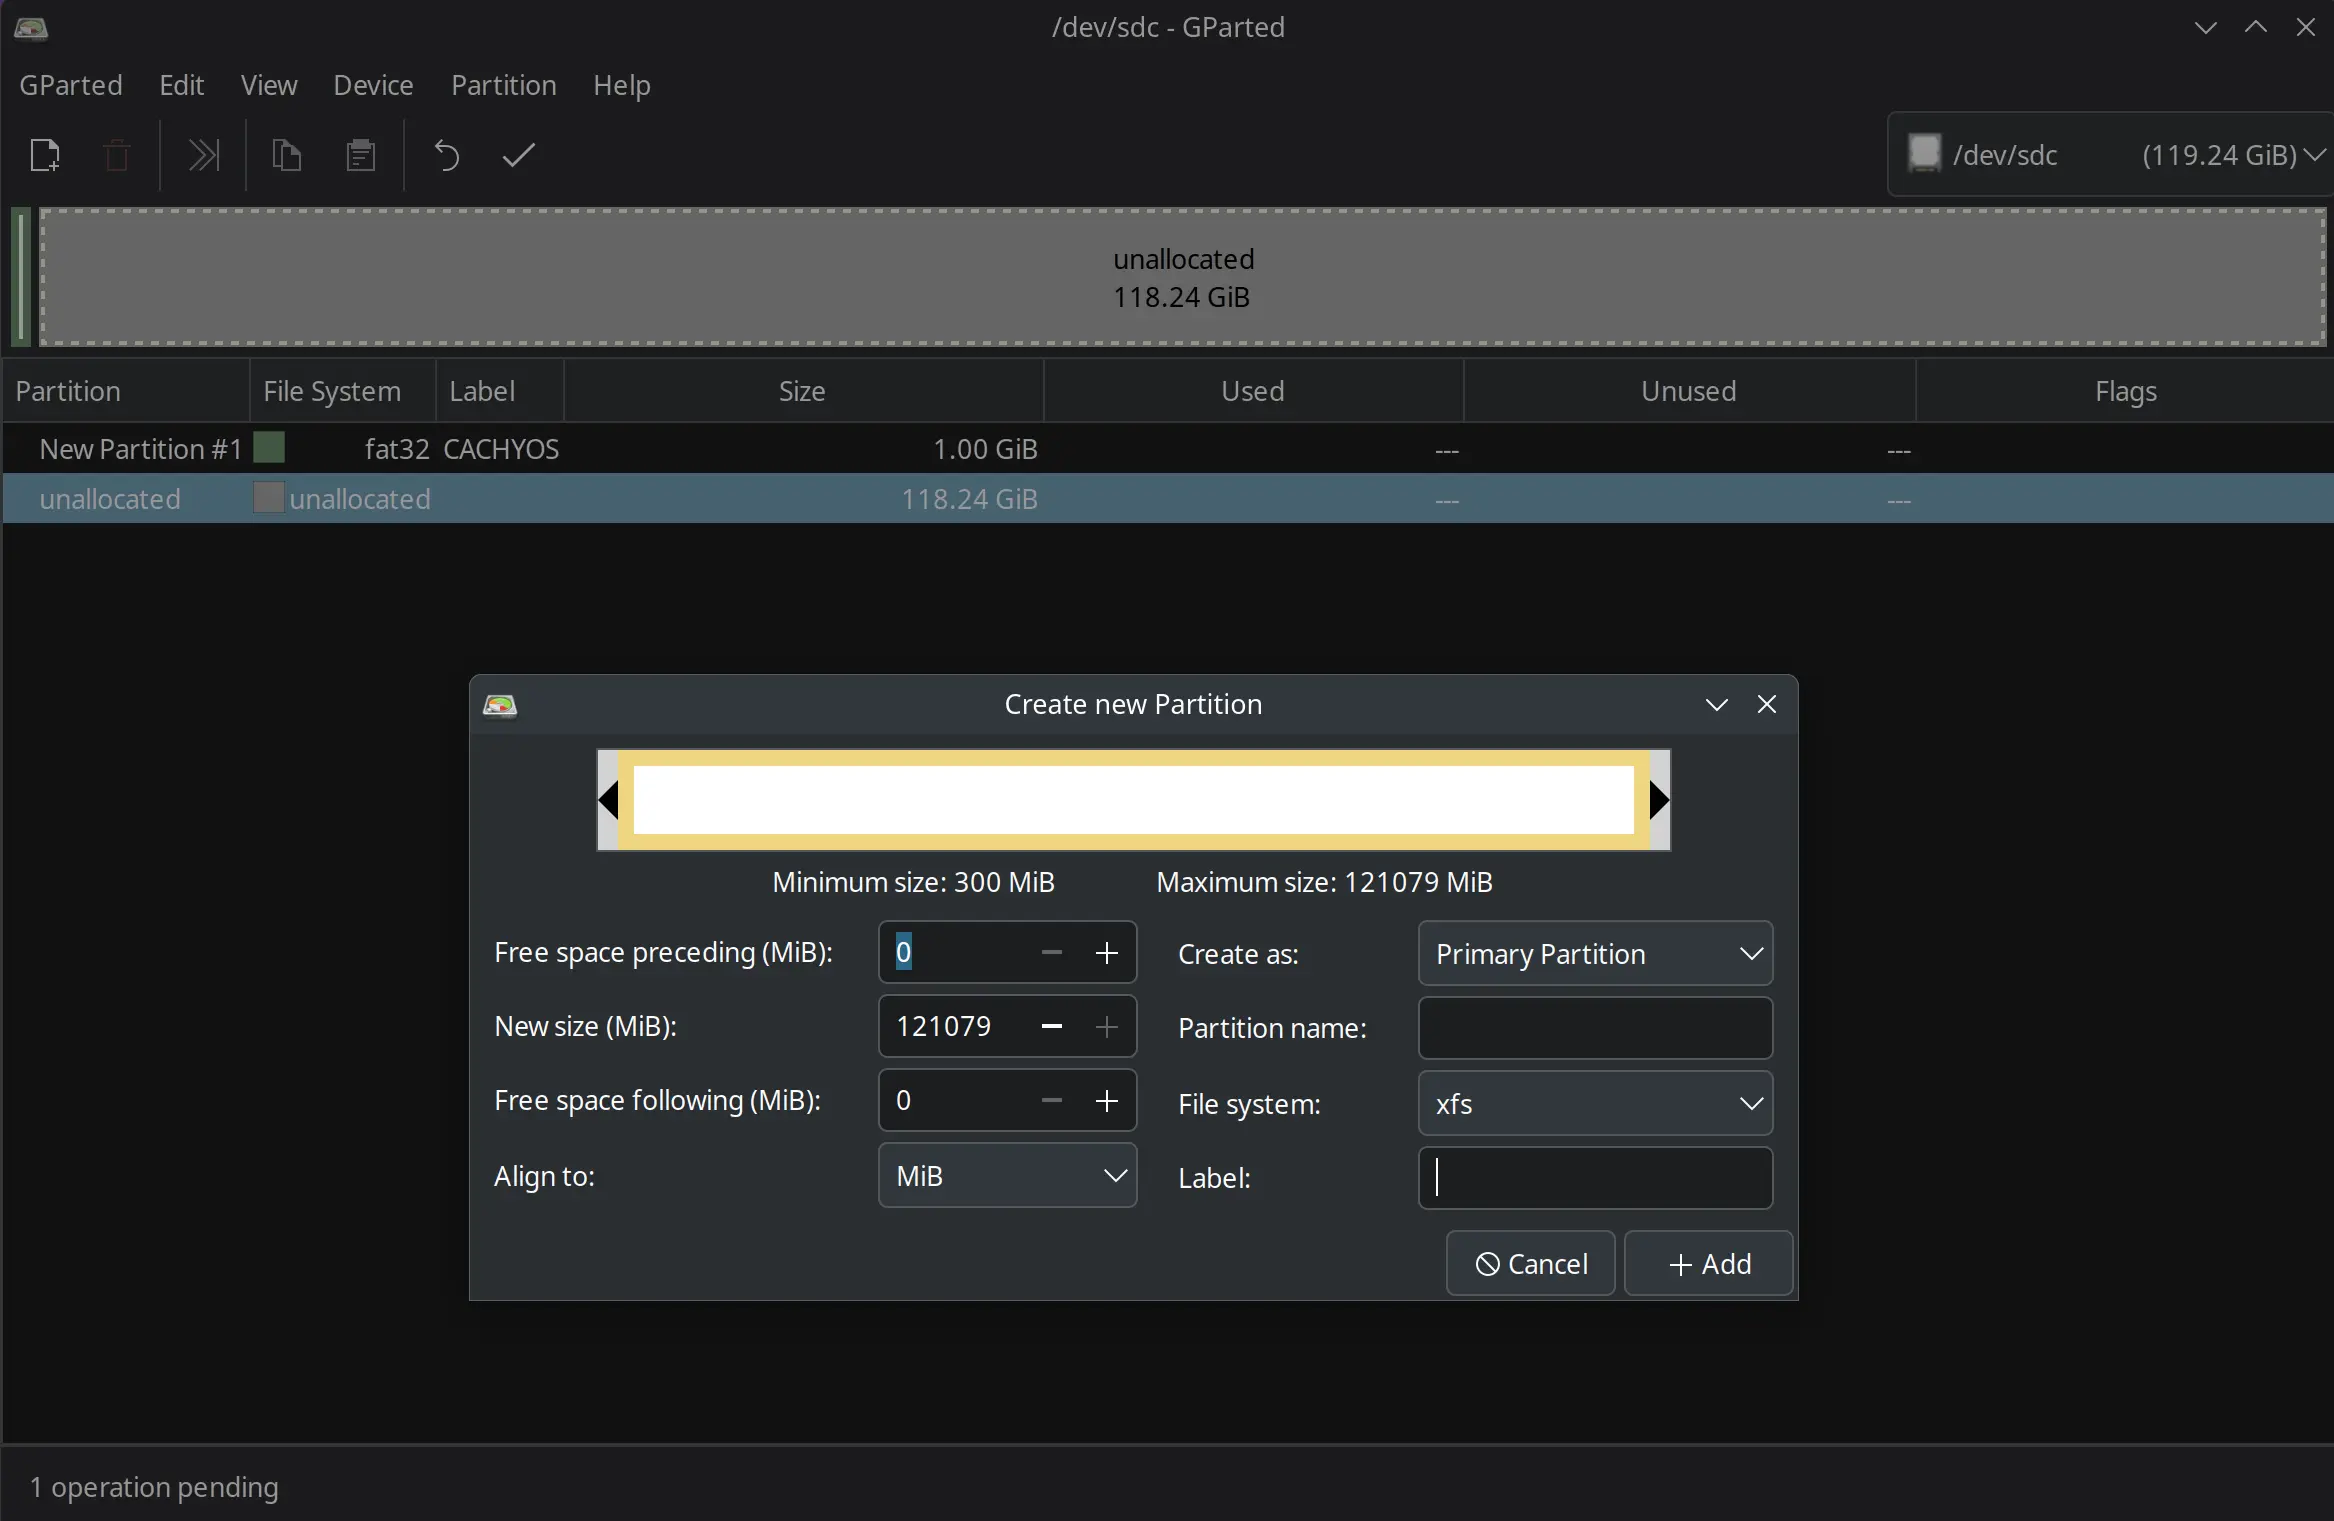2334x1521 pixels.
Task: Click the Flags column header
Action: (x=2125, y=391)
